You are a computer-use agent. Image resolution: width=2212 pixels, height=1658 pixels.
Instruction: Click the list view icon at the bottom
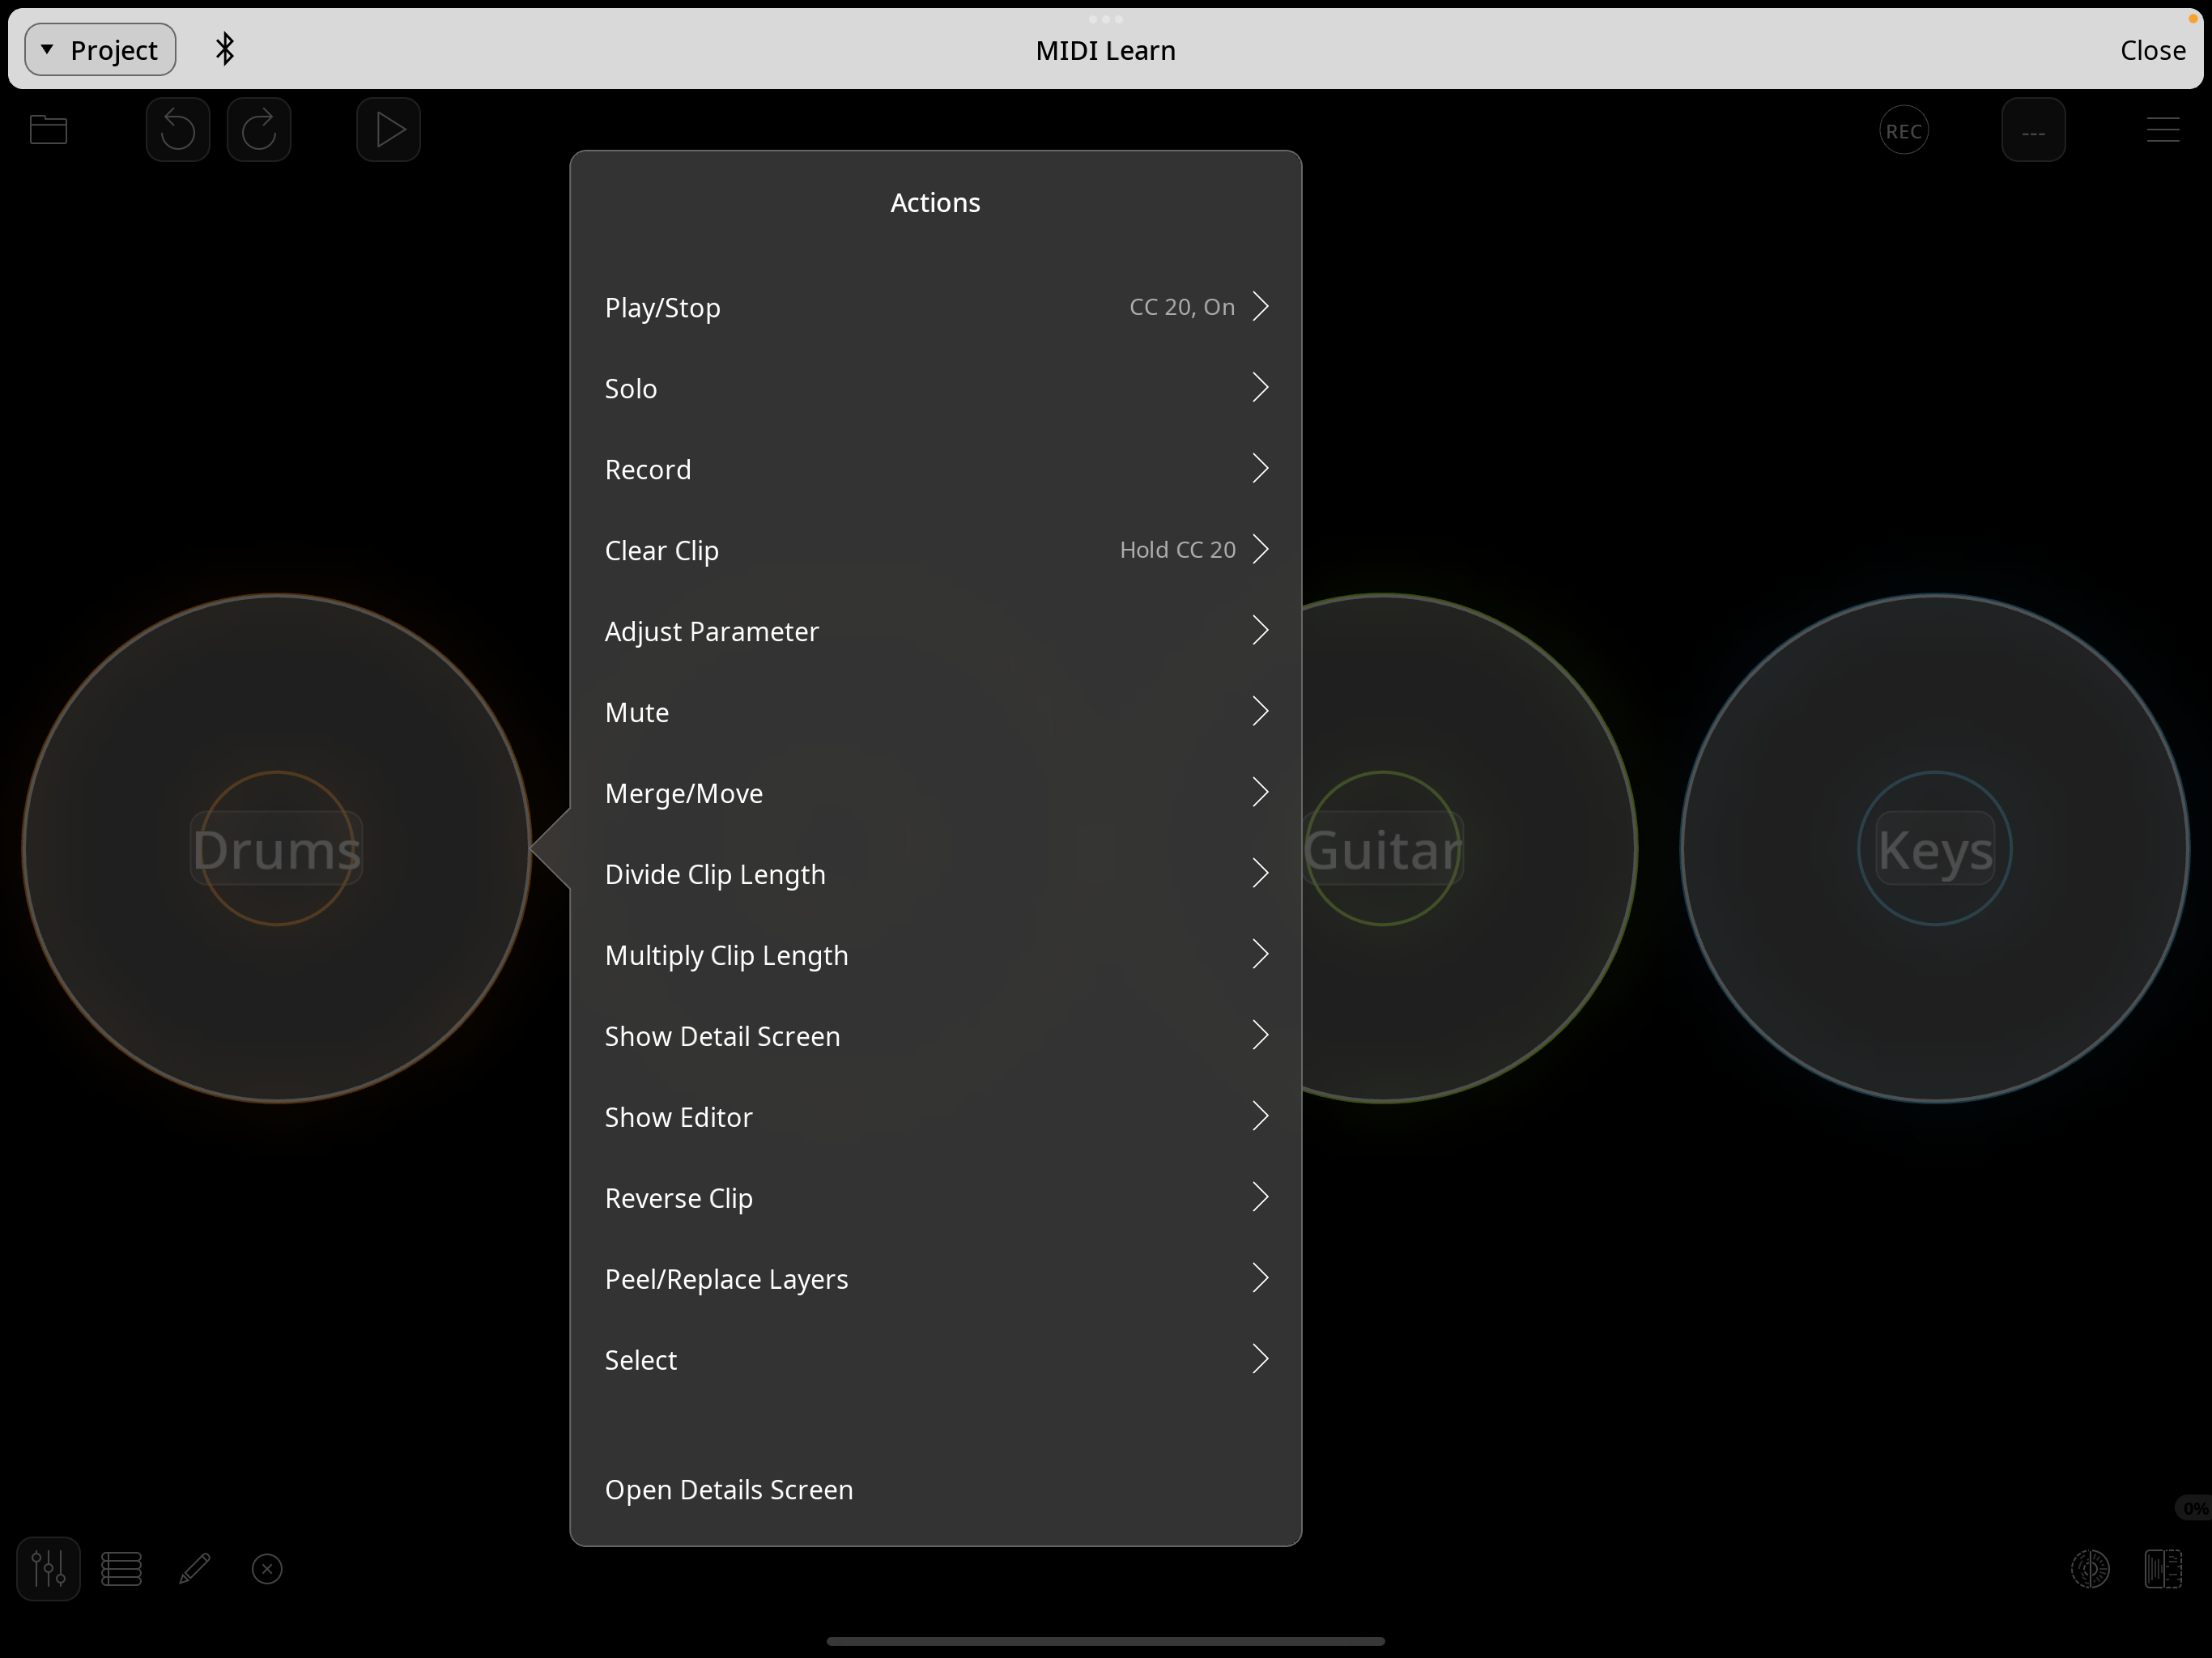(121, 1568)
